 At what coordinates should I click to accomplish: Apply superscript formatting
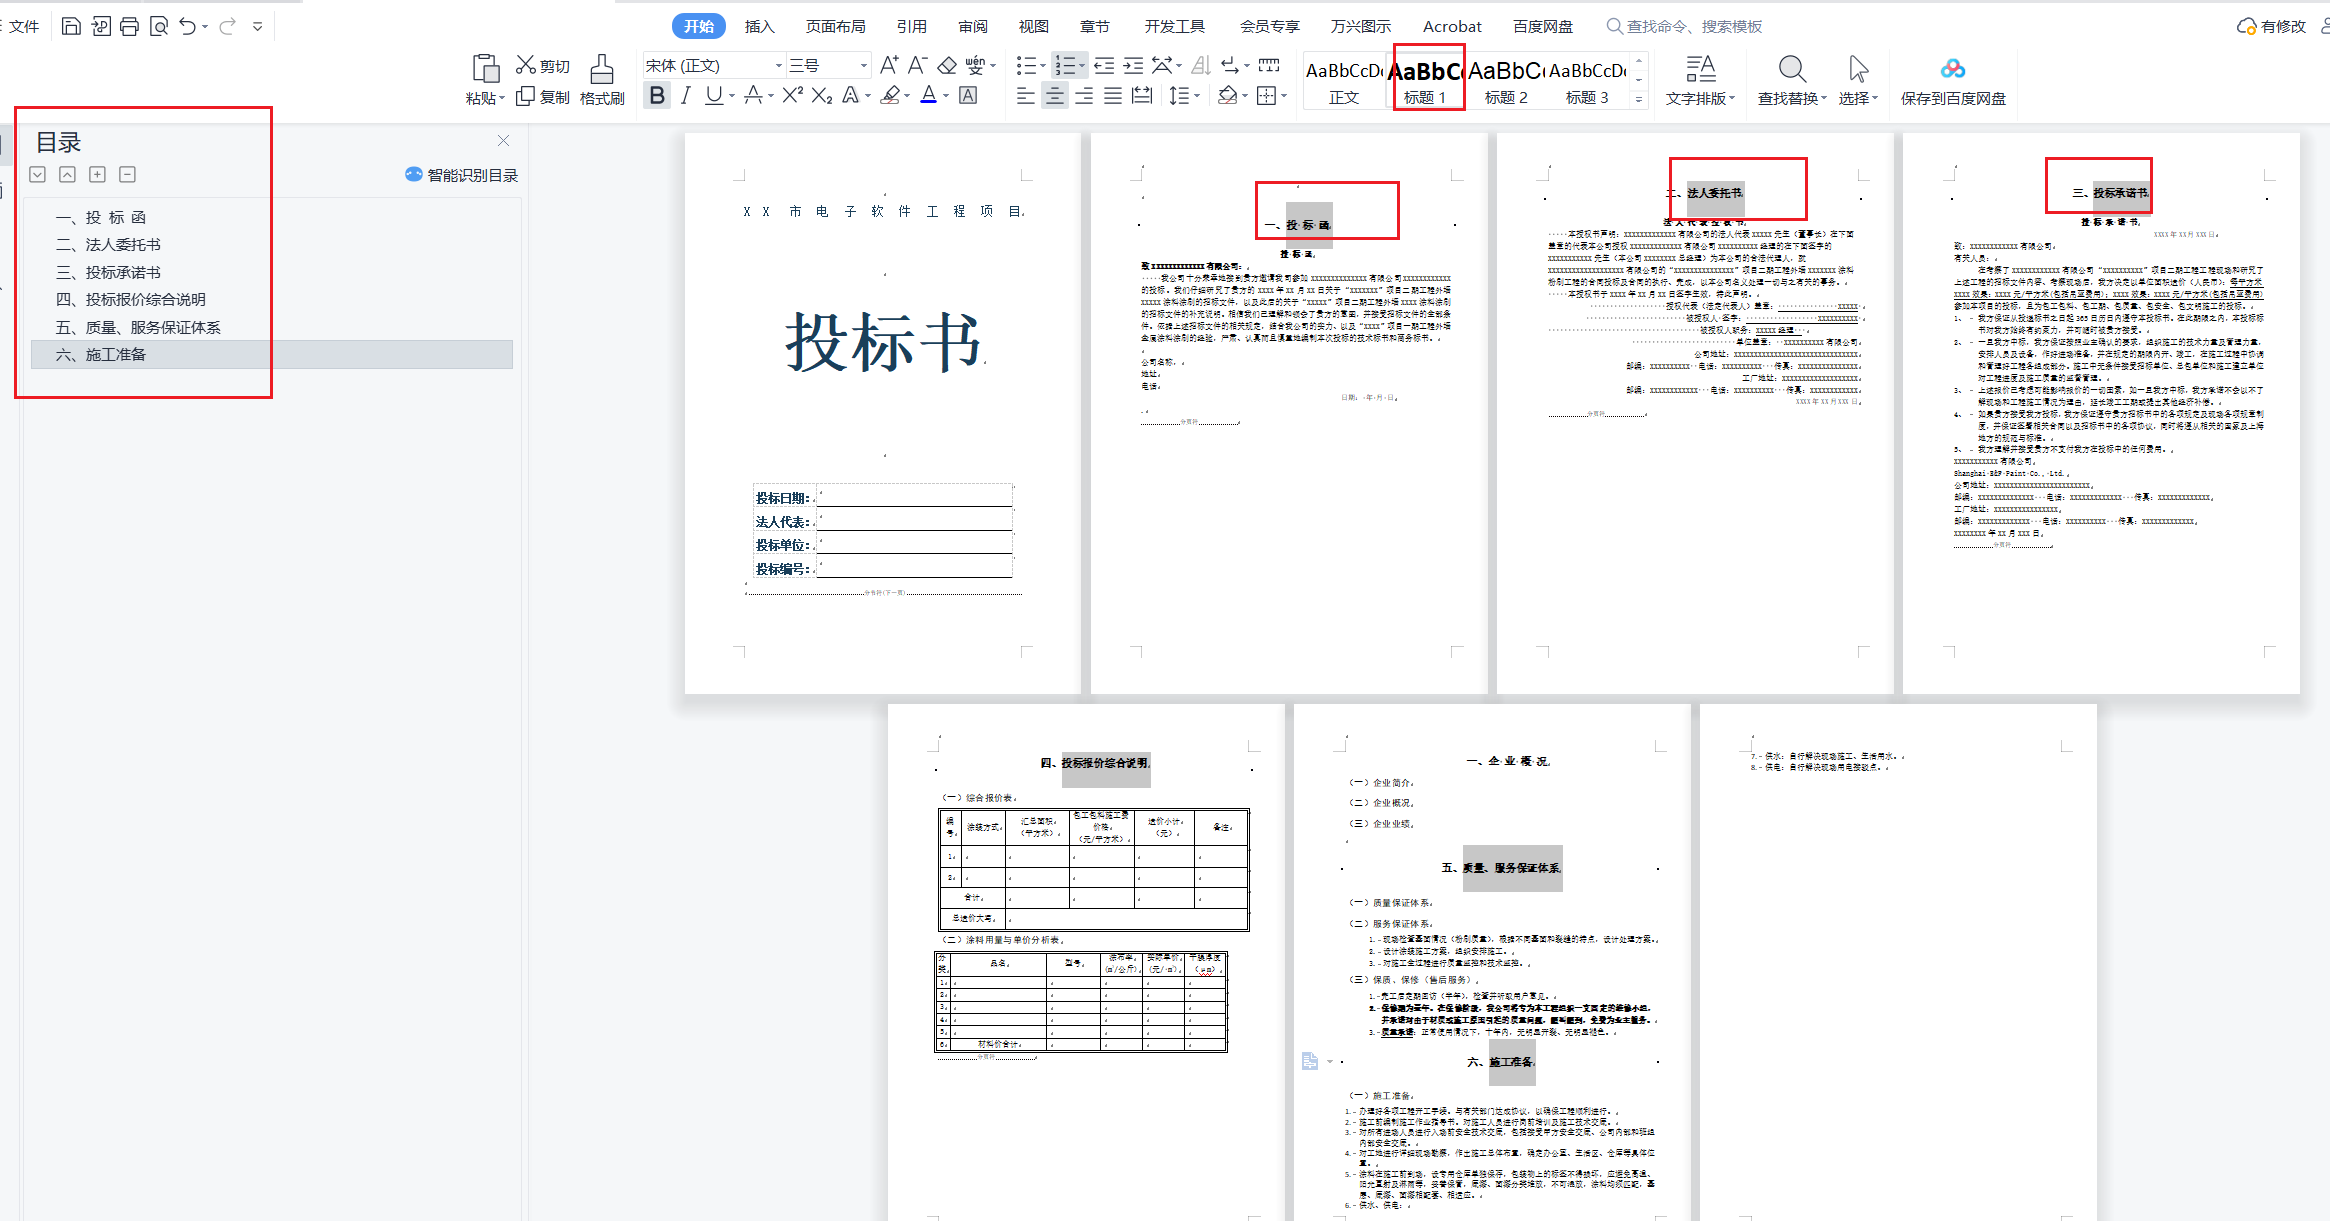click(792, 95)
